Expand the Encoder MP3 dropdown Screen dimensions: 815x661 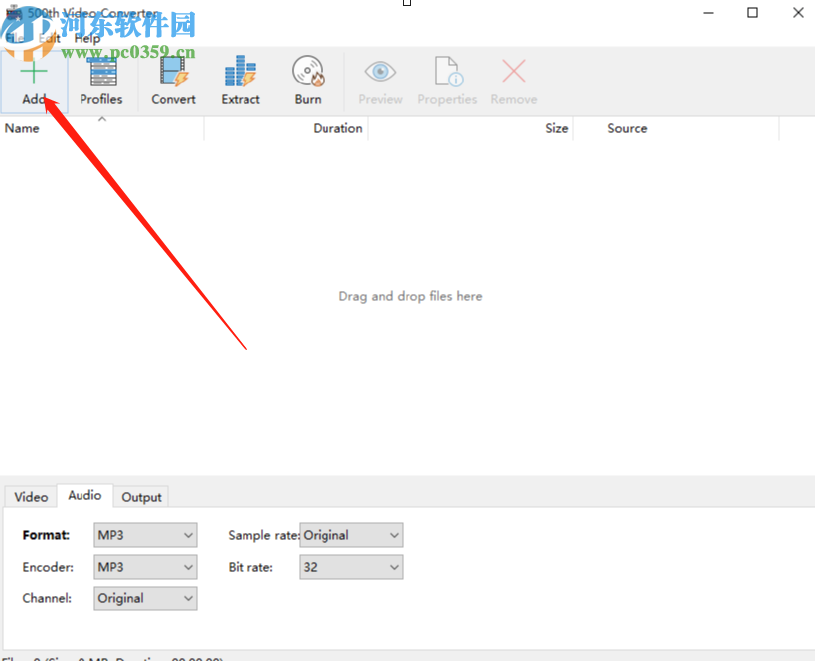click(145, 567)
